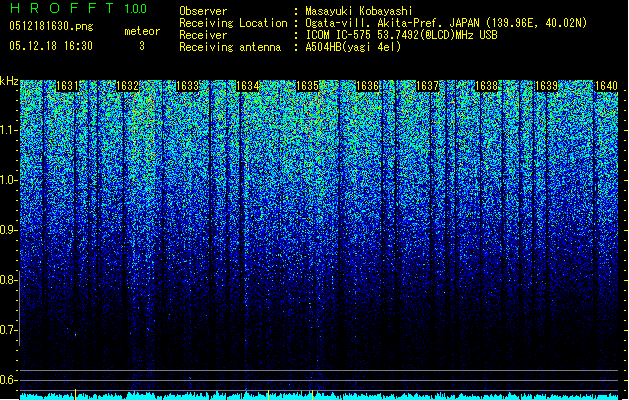Screen dimensions: 629x400
Task: Click the 1631 time marker
Action: [67, 86]
